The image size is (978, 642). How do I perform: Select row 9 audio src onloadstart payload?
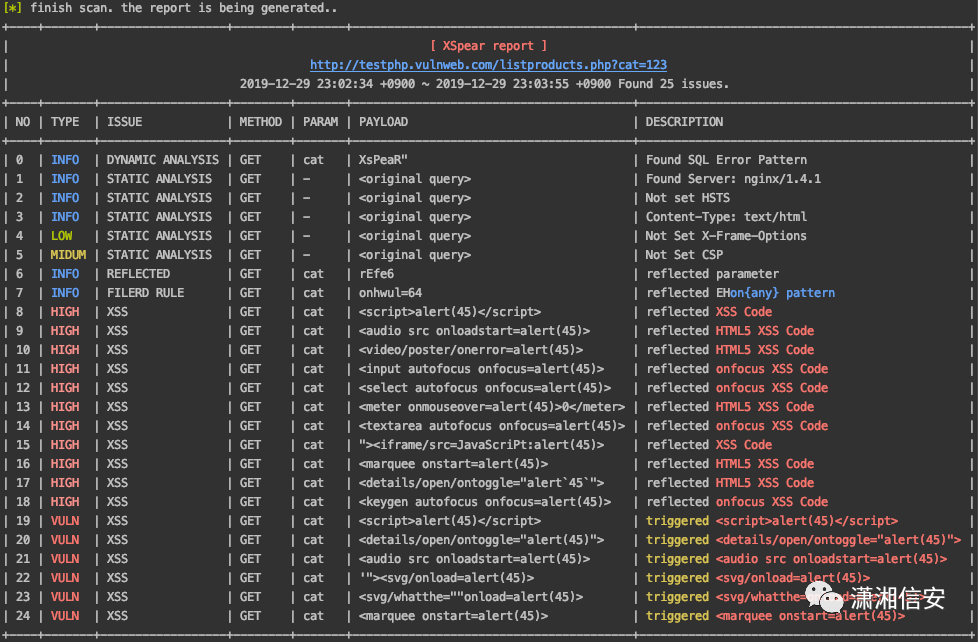(x=474, y=331)
